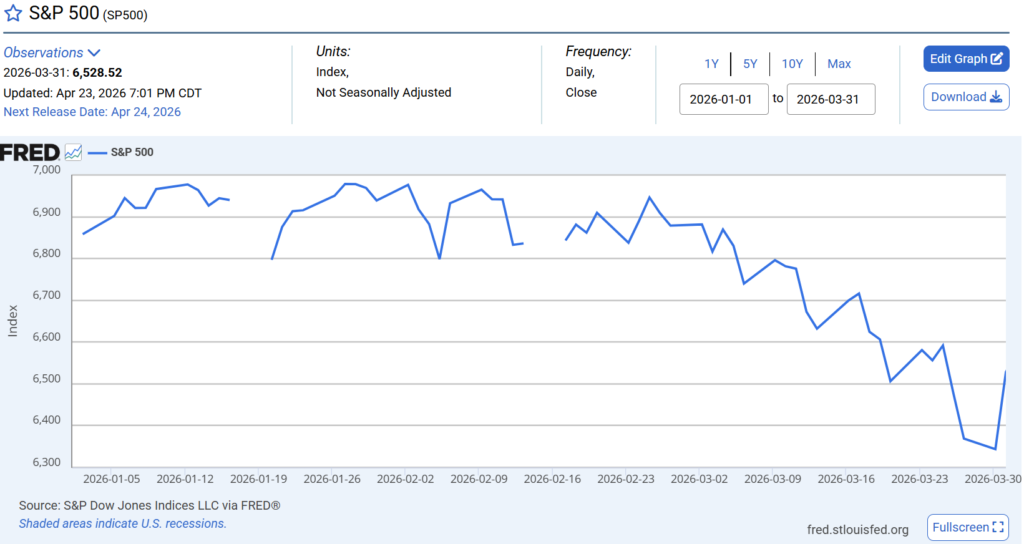Click the favorite star icon beside S&P 500

pos(14,15)
